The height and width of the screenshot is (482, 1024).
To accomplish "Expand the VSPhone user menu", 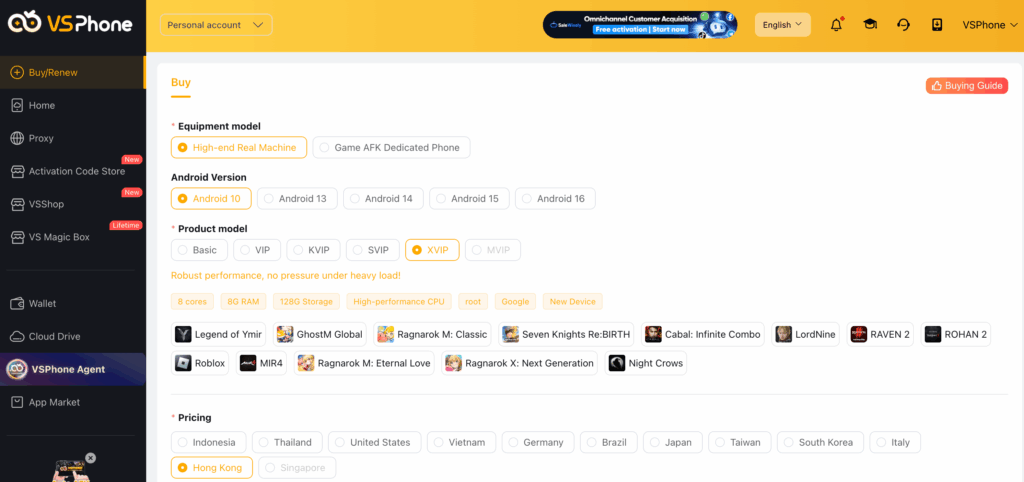I will pyautogui.click(x=989, y=25).
